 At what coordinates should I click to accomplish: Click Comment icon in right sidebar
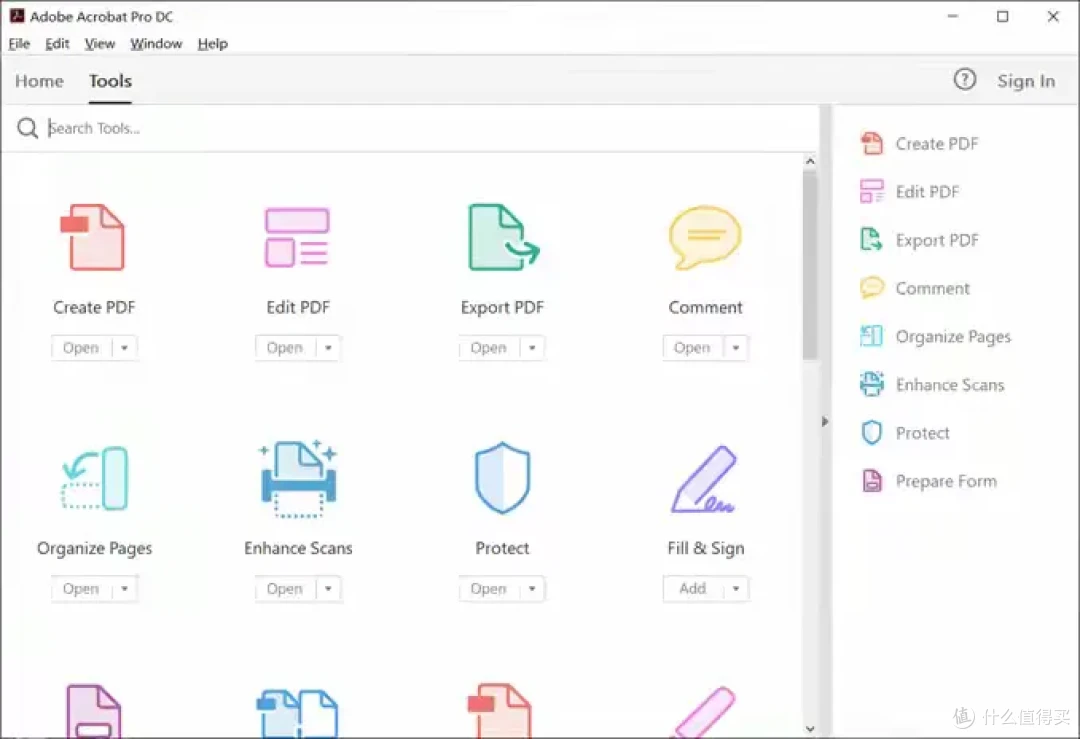coord(872,288)
